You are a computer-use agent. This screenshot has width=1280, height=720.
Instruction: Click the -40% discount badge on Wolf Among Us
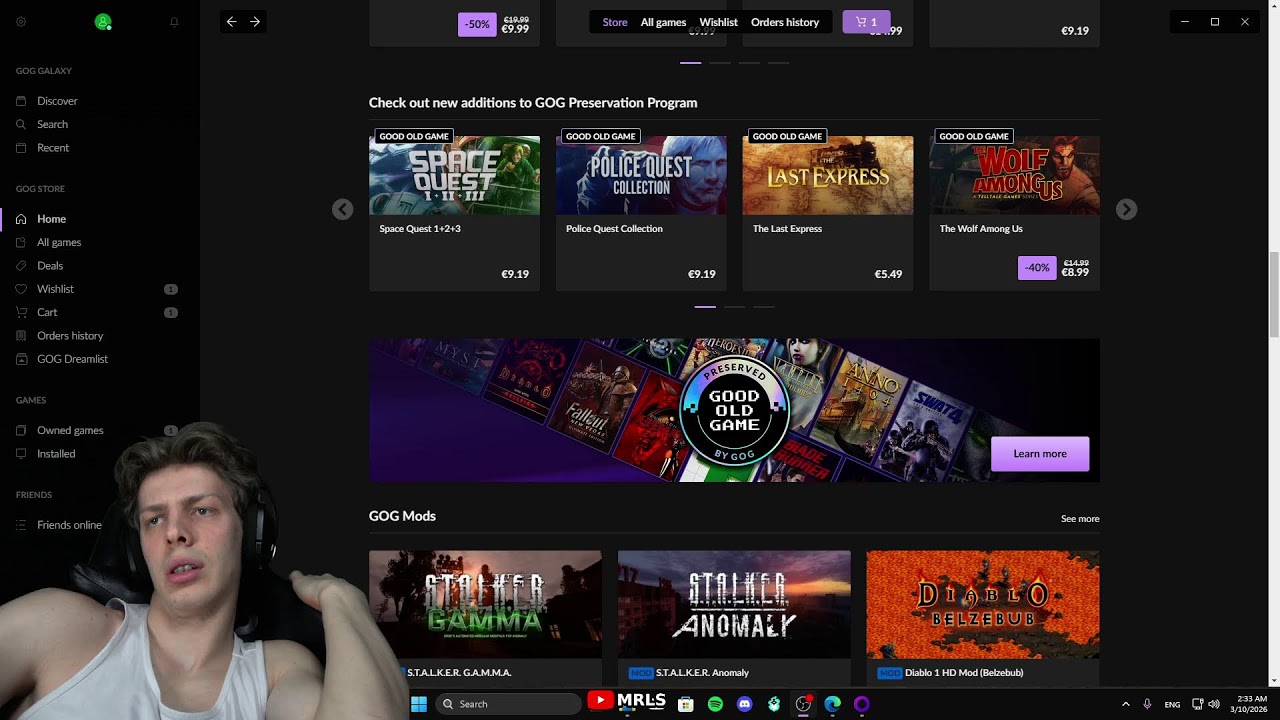[x=1037, y=268]
